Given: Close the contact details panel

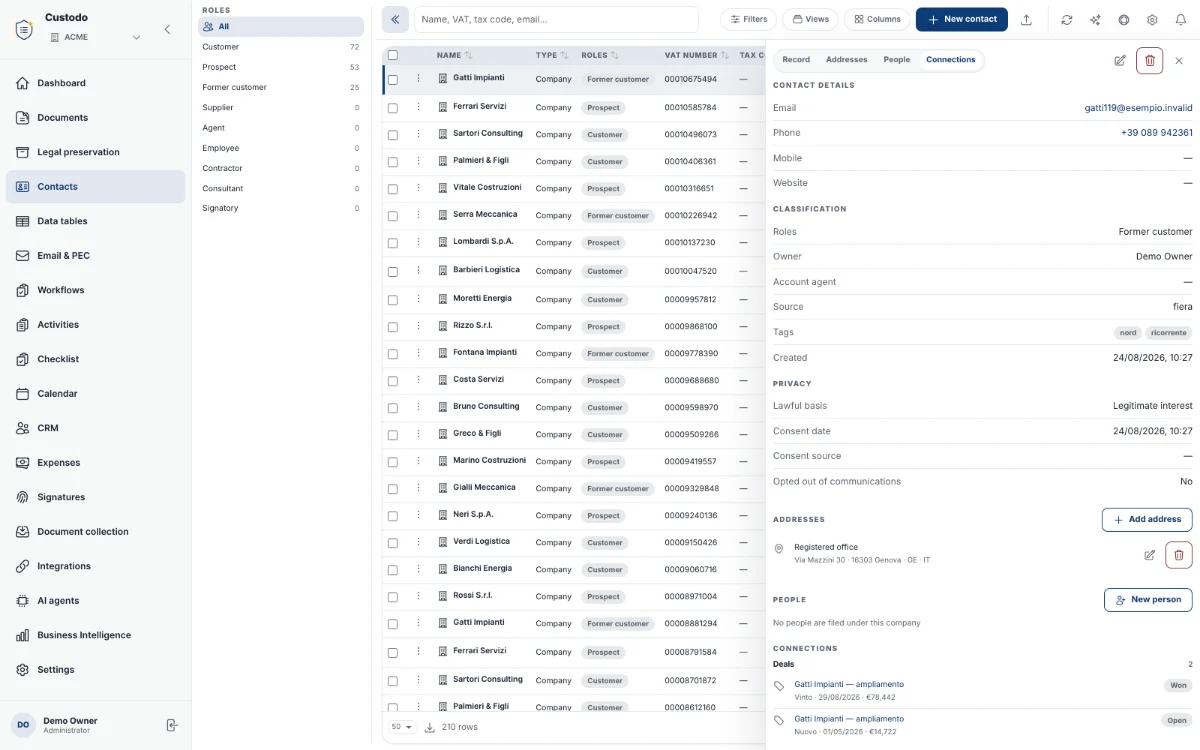Looking at the screenshot, I should 1179,61.
